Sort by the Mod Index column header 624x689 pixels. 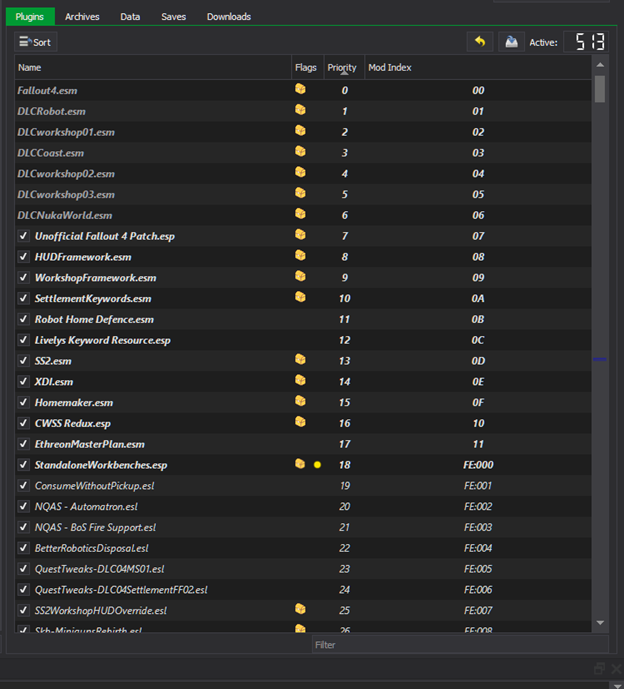point(478,67)
